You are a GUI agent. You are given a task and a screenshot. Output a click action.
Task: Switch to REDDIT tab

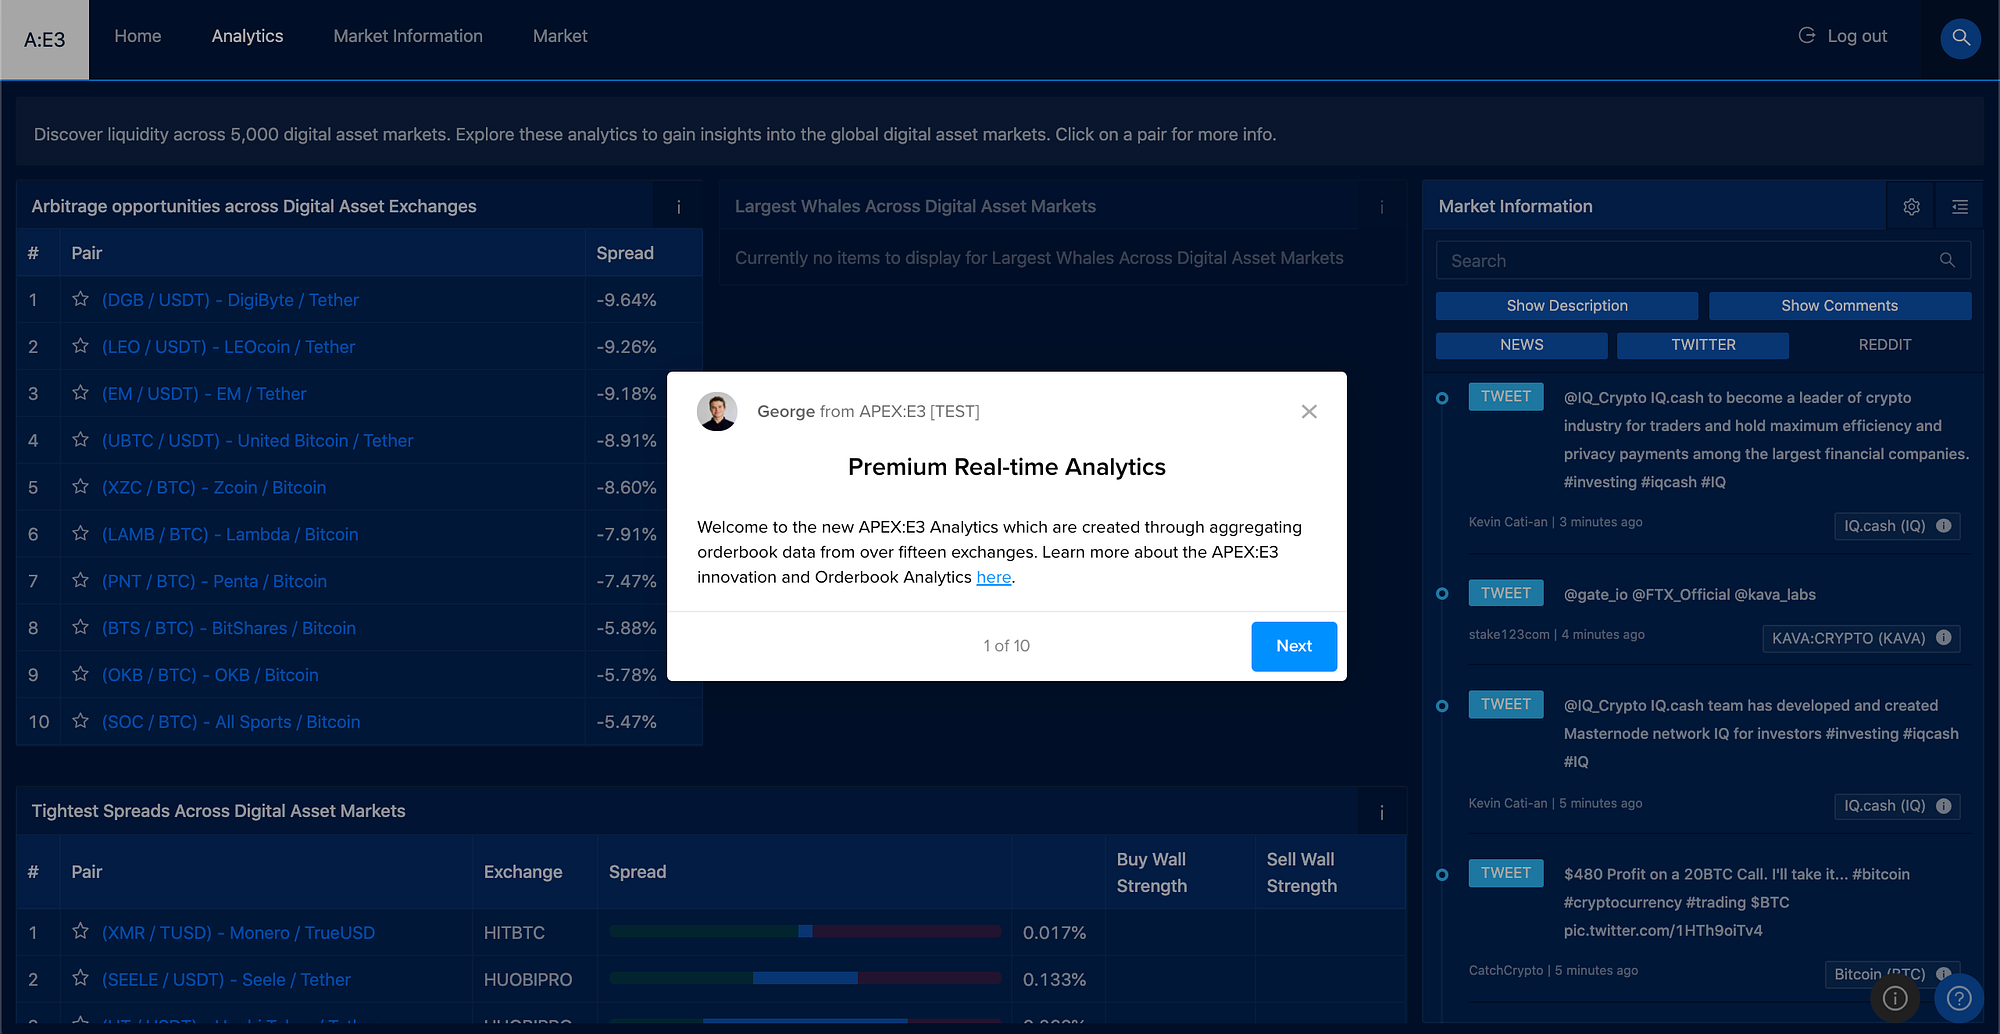[x=1885, y=345]
